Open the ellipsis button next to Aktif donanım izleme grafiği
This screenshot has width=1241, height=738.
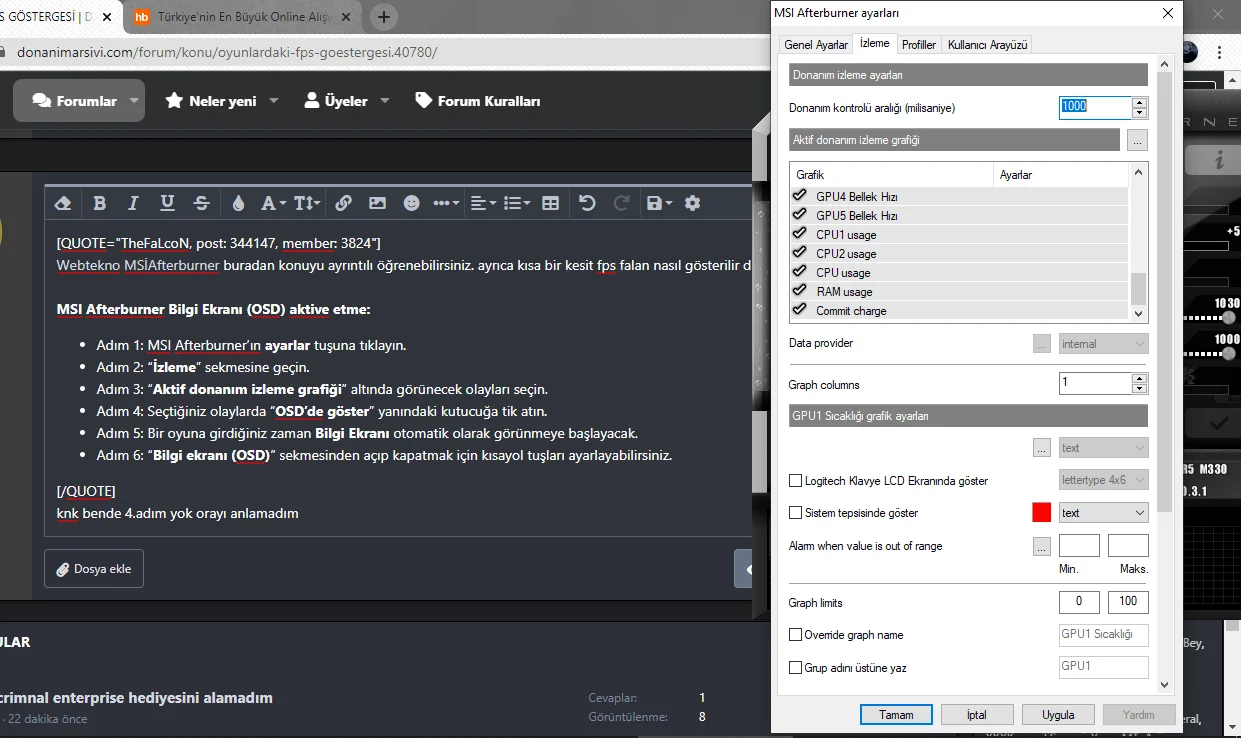[x=1137, y=140]
